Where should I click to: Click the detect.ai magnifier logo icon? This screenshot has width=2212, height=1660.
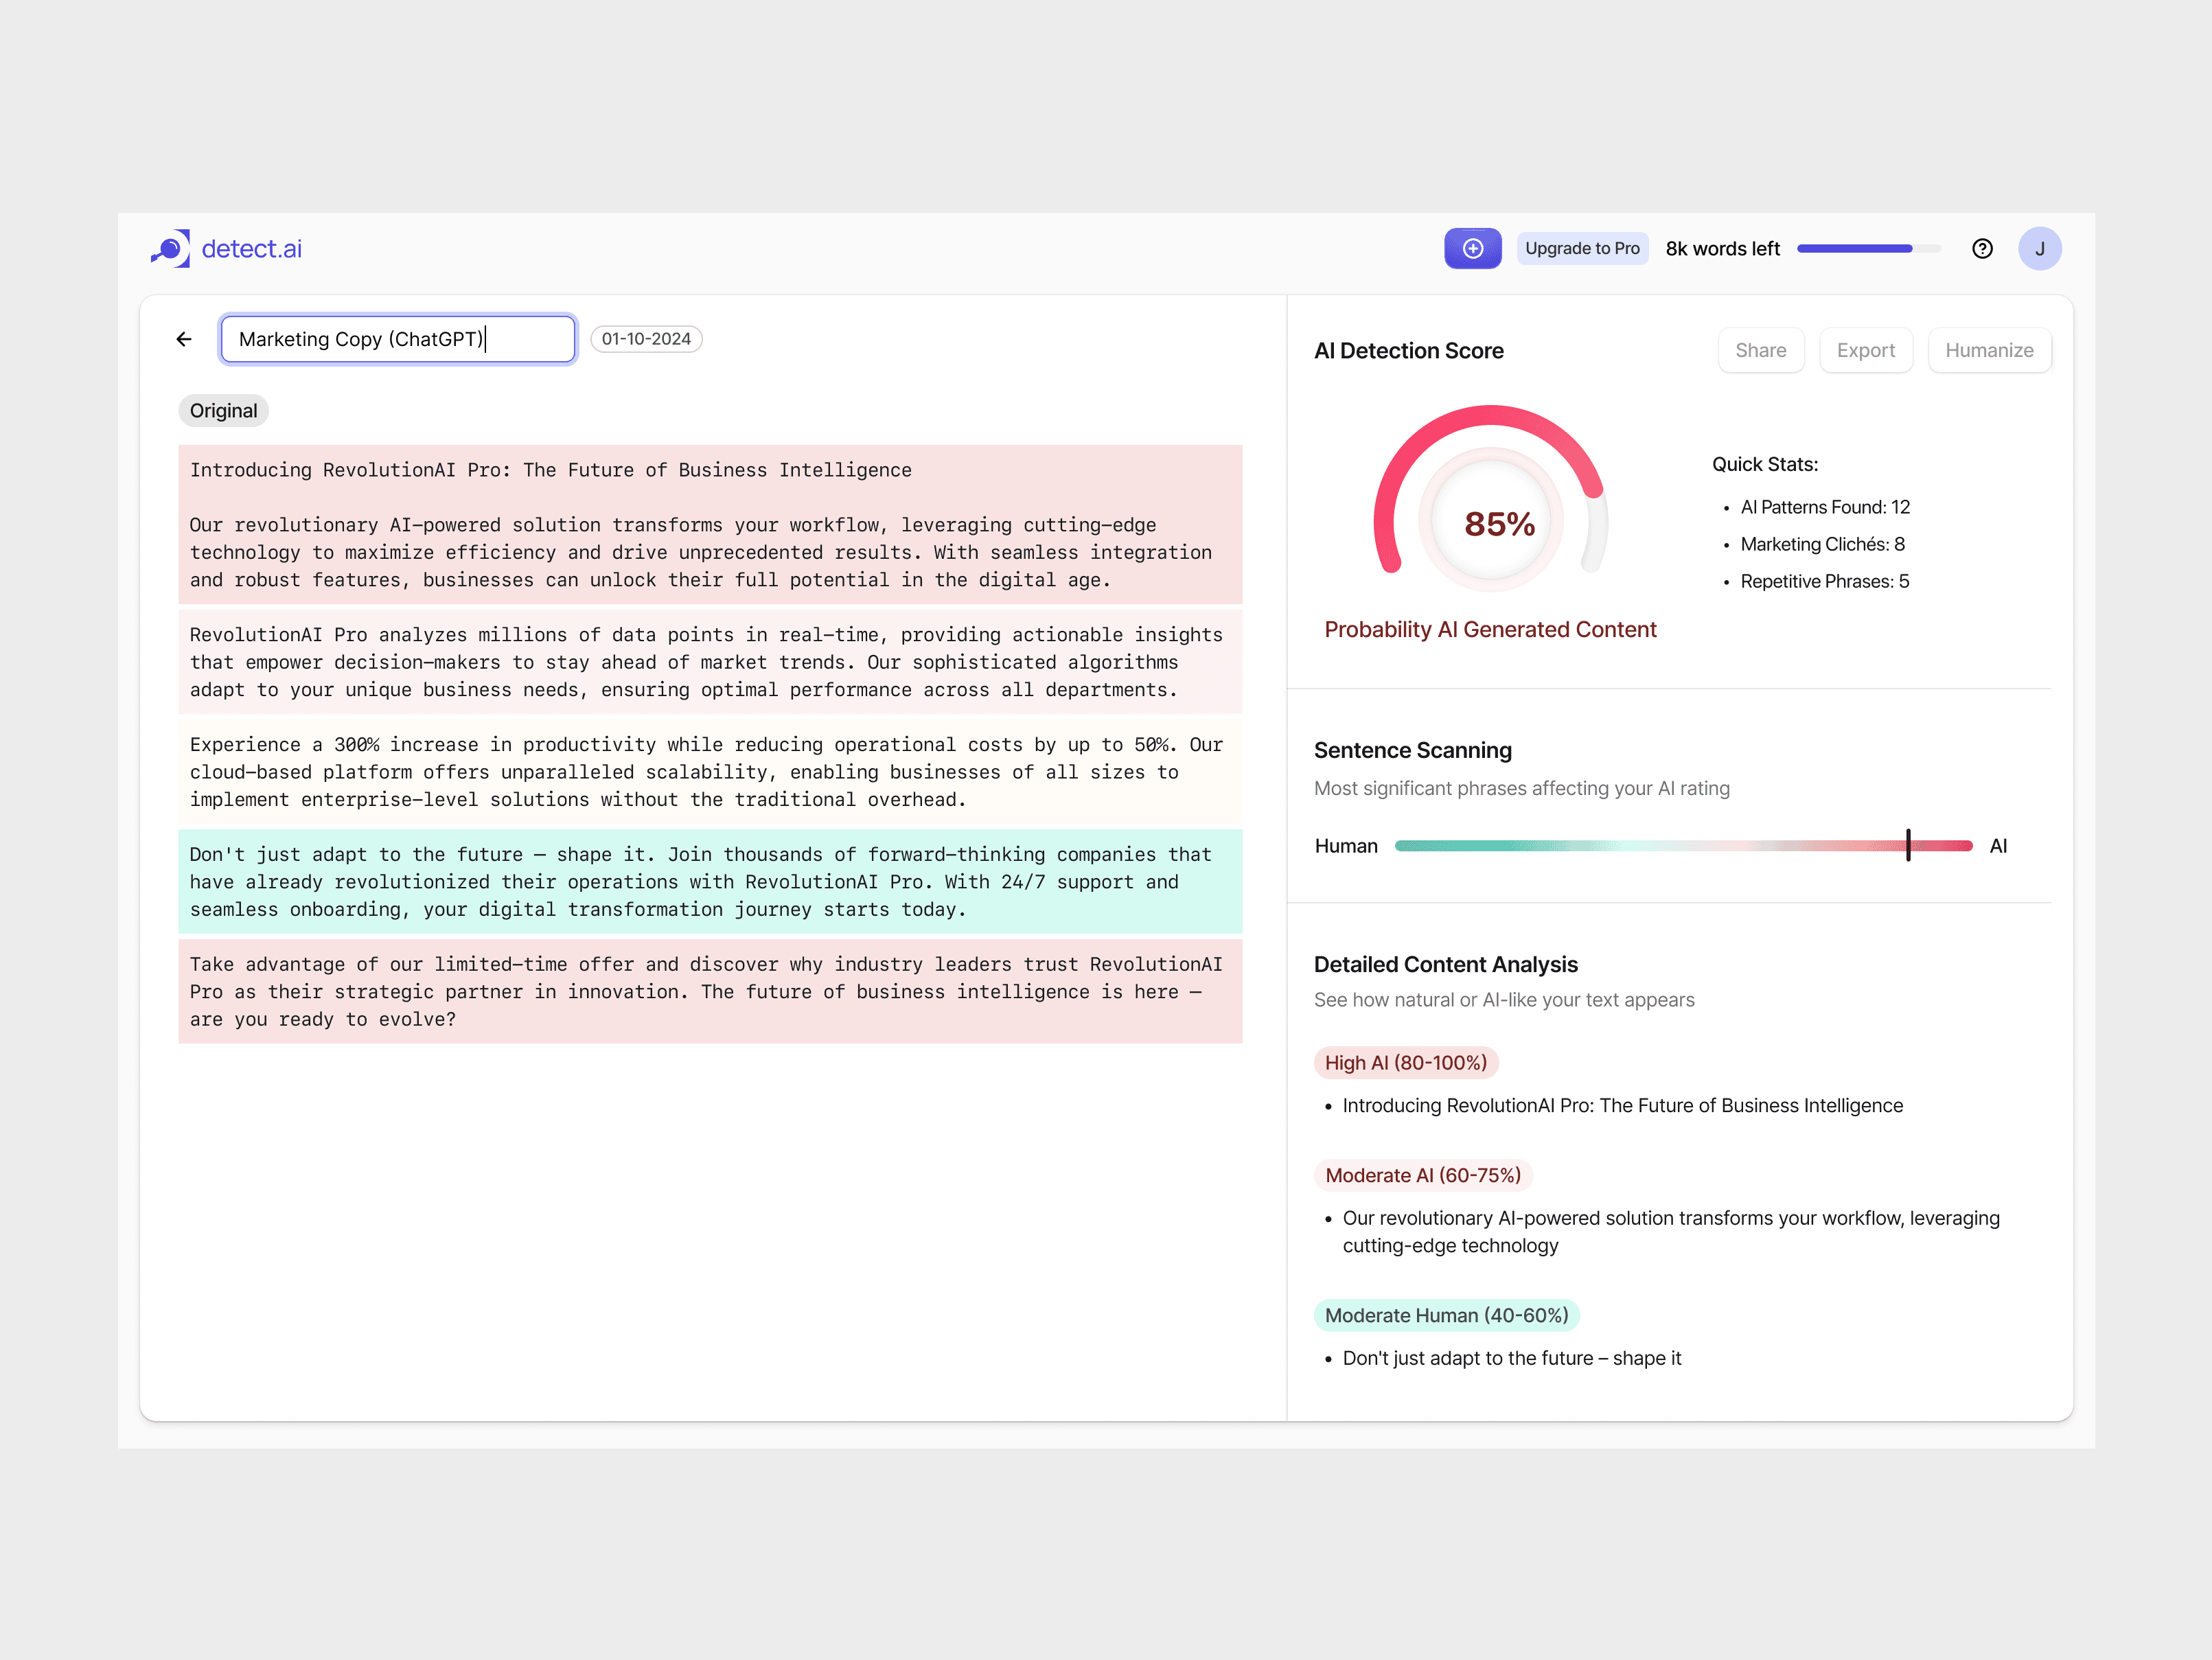tap(170, 248)
